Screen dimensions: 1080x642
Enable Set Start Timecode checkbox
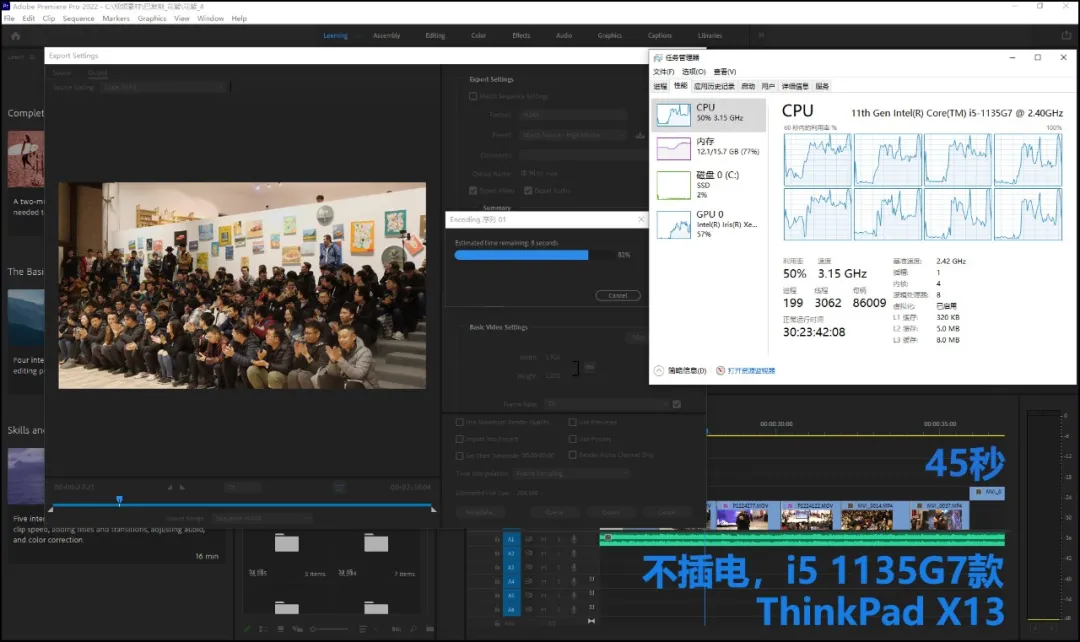[459, 456]
